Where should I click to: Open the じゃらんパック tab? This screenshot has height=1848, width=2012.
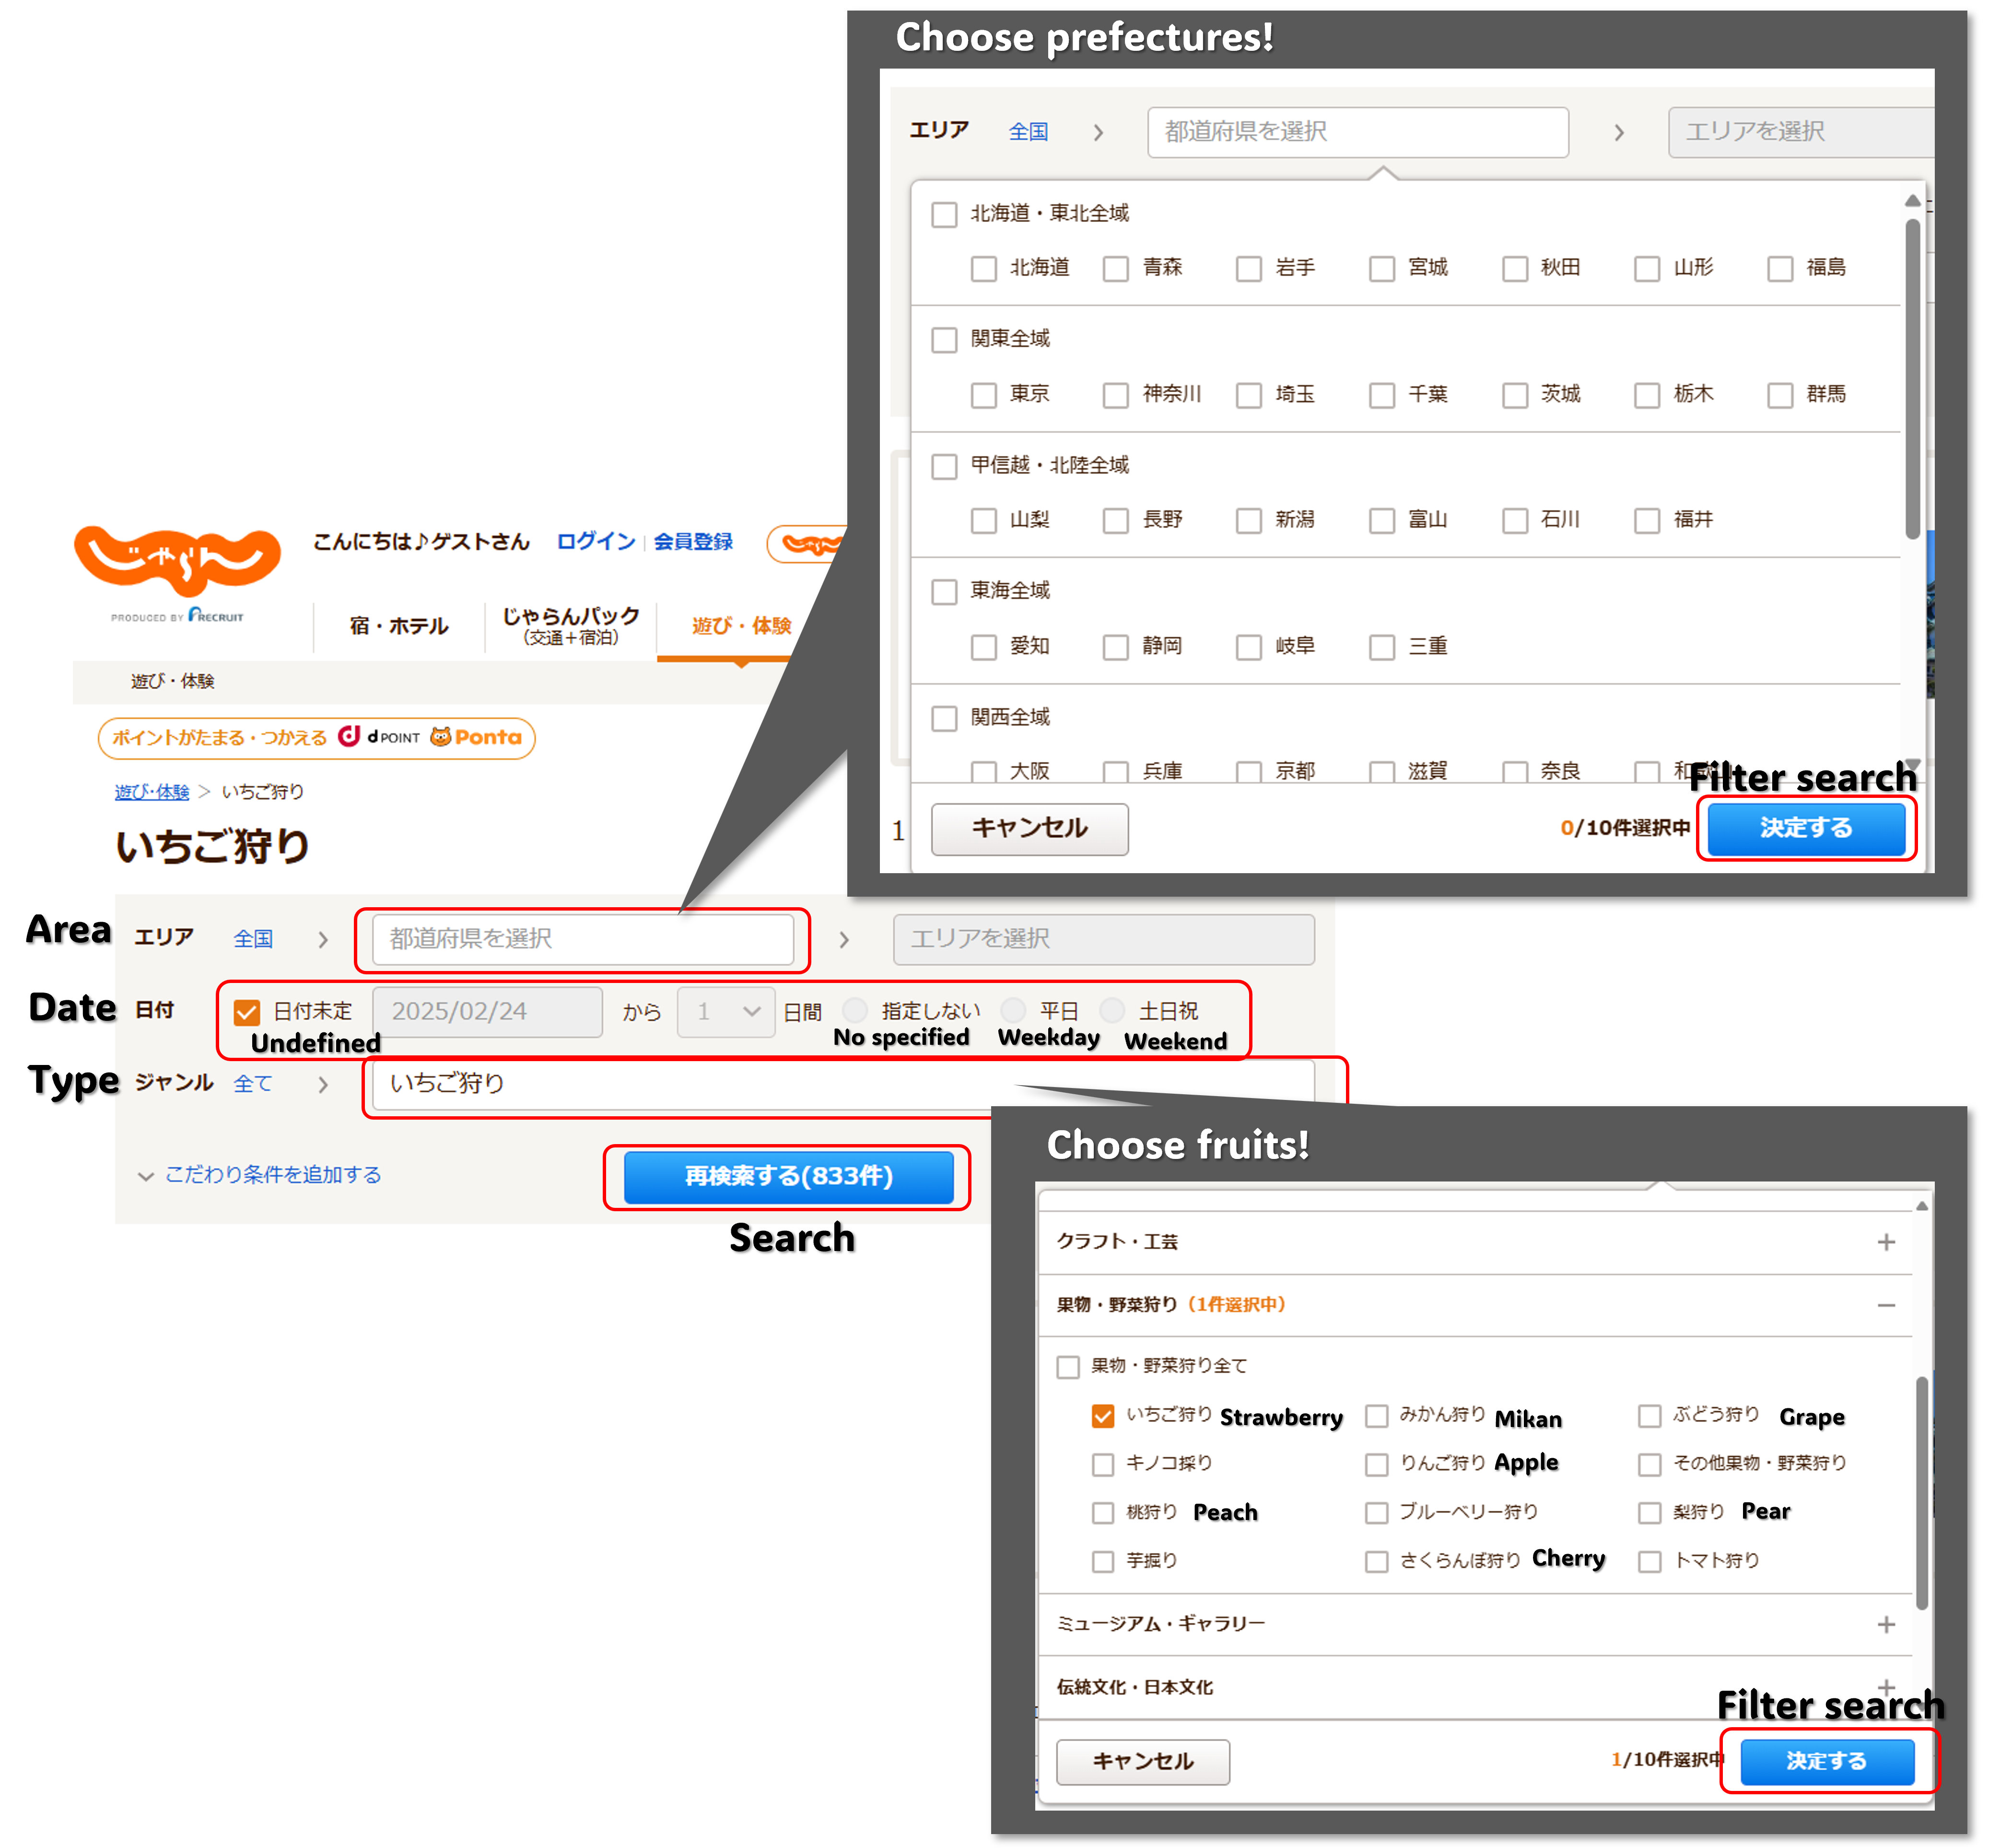click(570, 625)
